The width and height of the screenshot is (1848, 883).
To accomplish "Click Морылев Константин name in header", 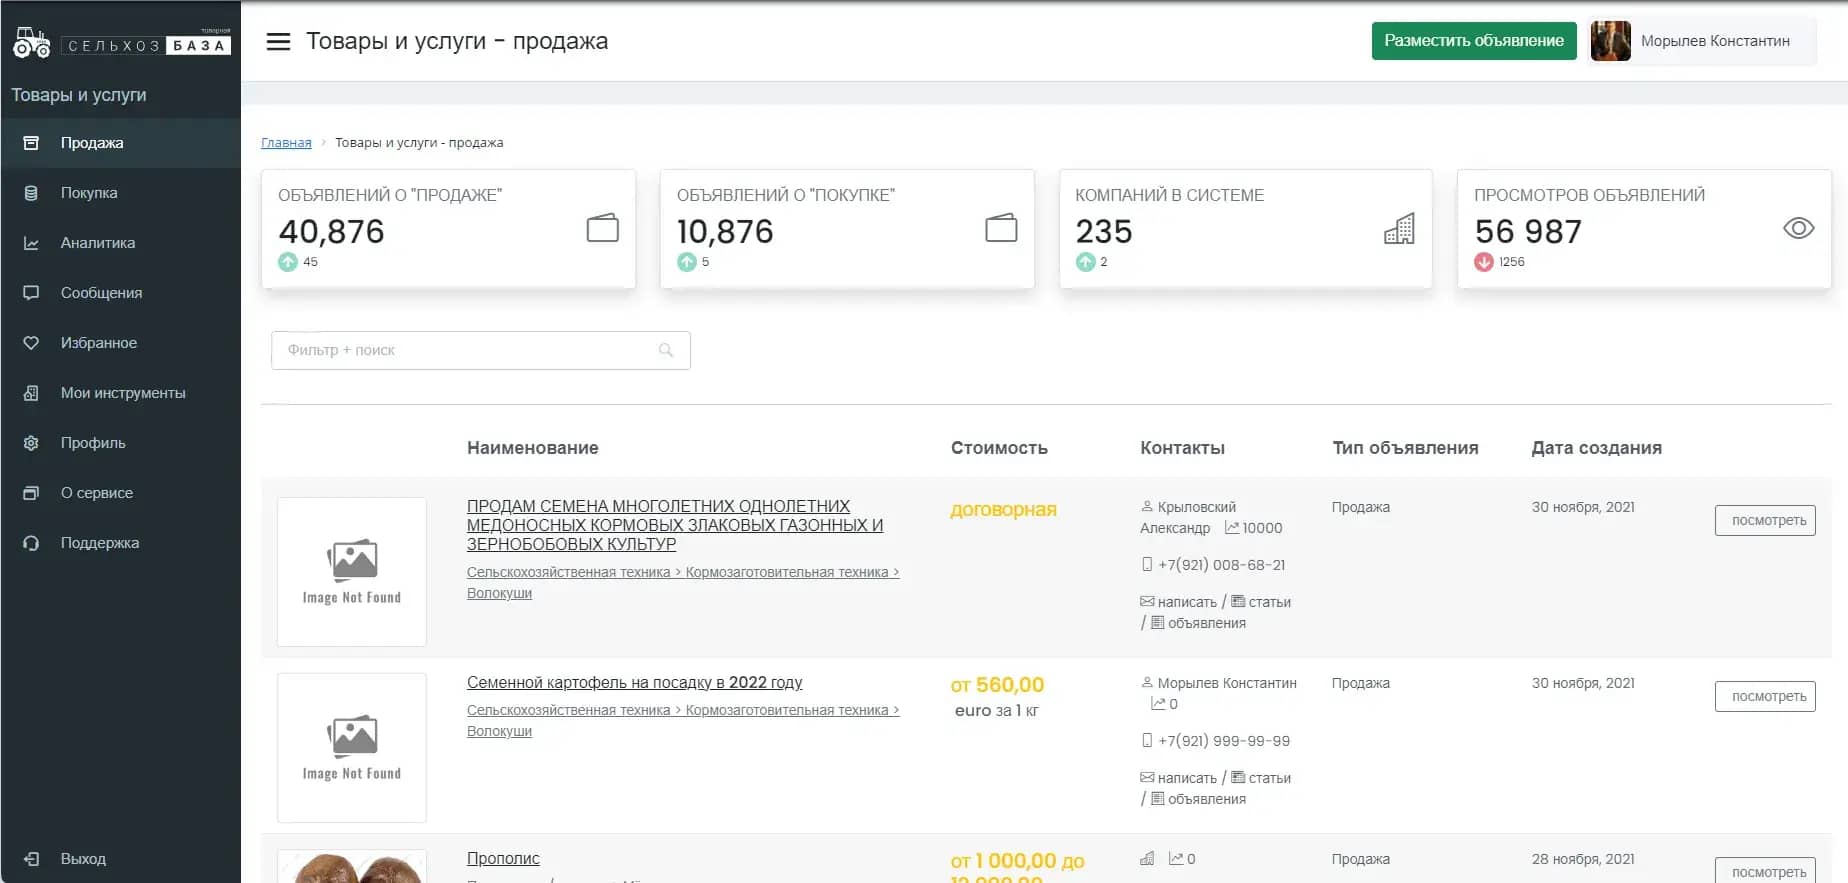I will point(1715,41).
